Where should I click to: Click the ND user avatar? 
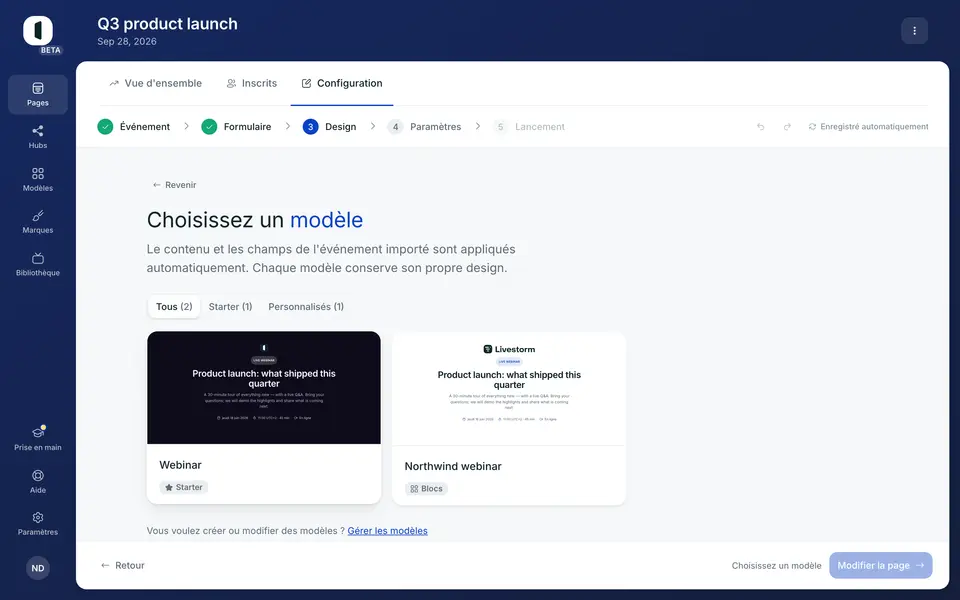point(38,568)
